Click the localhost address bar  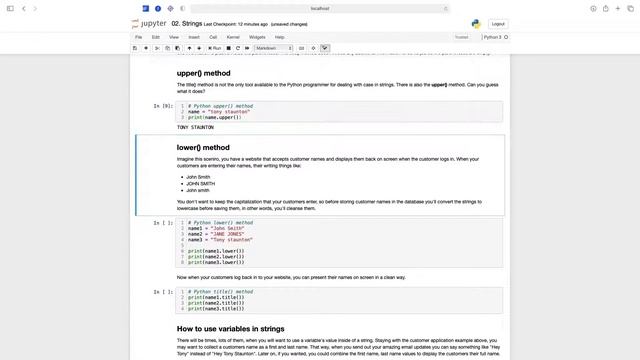[x=320, y=8]
